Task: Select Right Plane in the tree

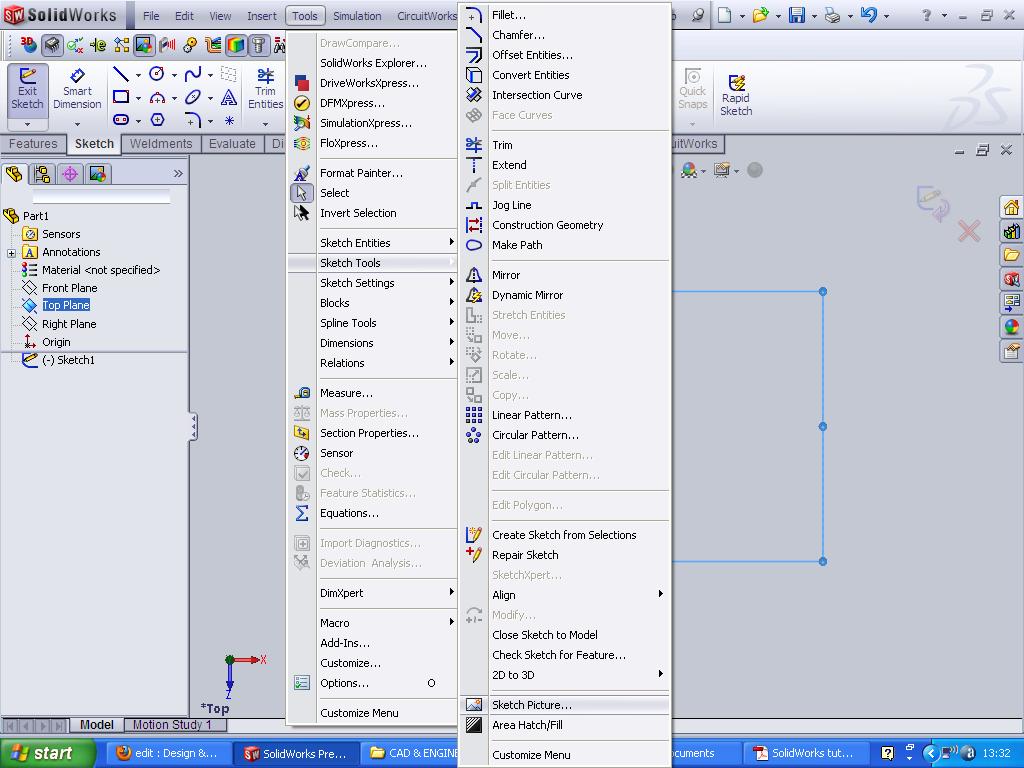Action: pos(69,324)
